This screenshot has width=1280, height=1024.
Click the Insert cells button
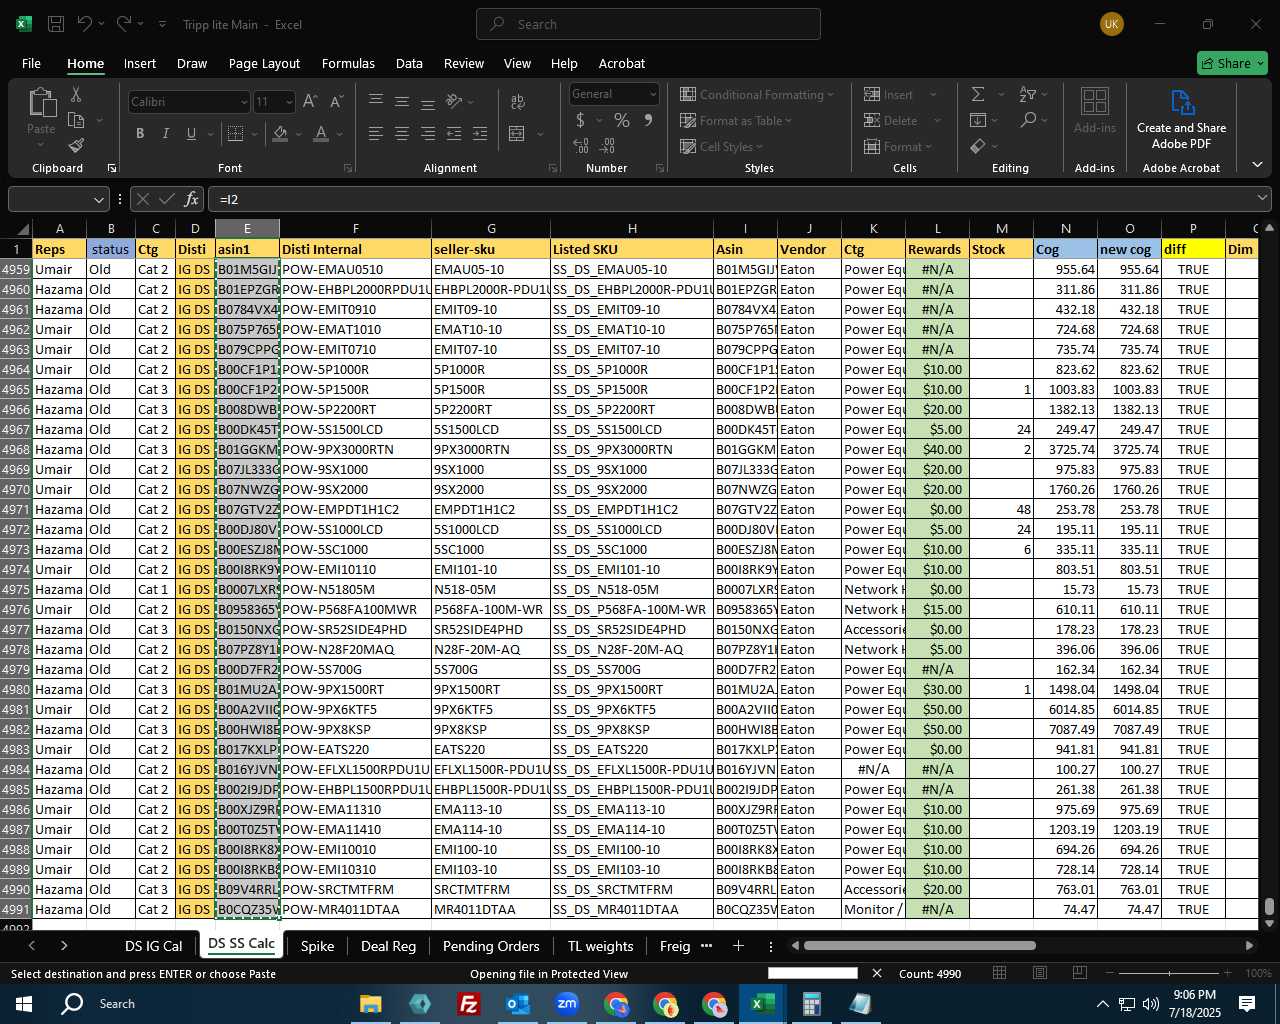889,94
